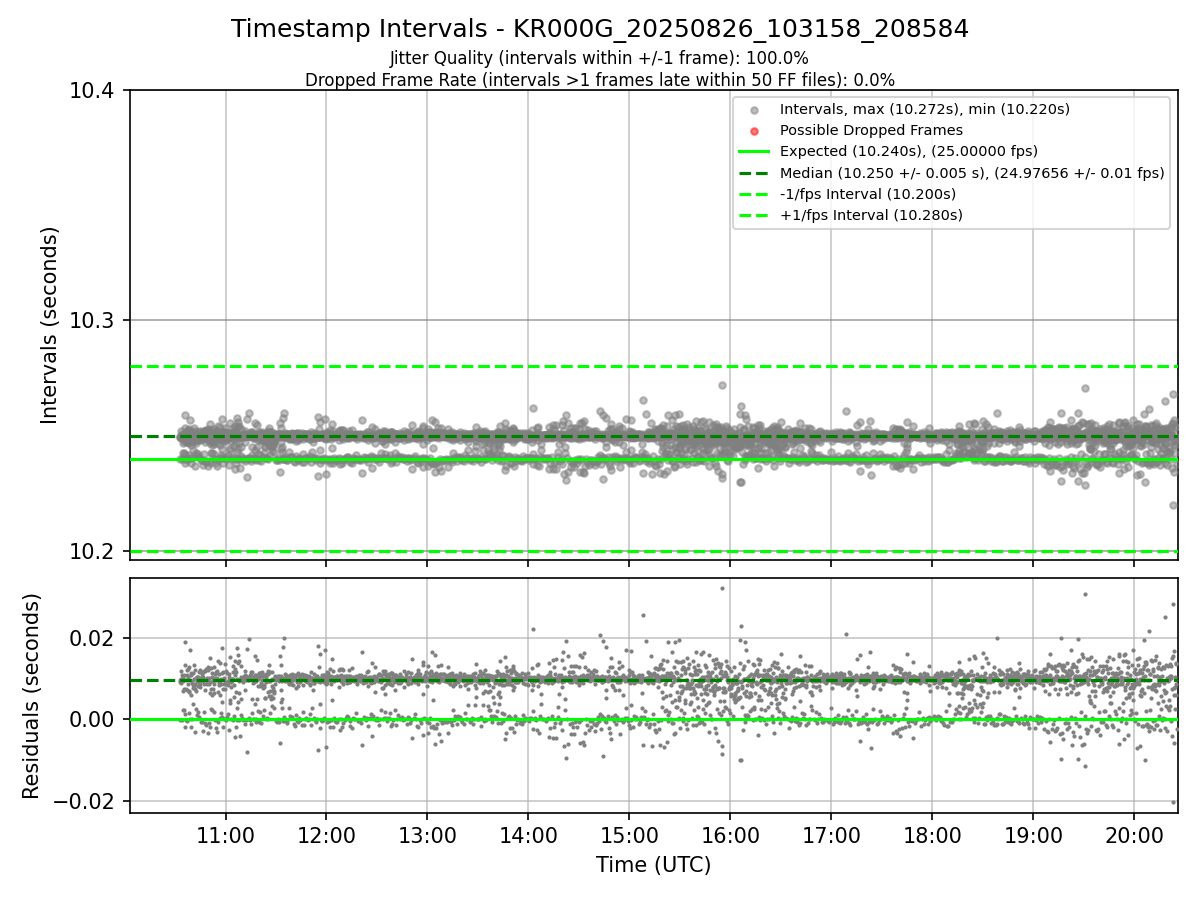Select the legend entry 'Expected (10.240s), (25.00000 fps)'
This screenshot has width=1200, height=900.
coord(909,151)
